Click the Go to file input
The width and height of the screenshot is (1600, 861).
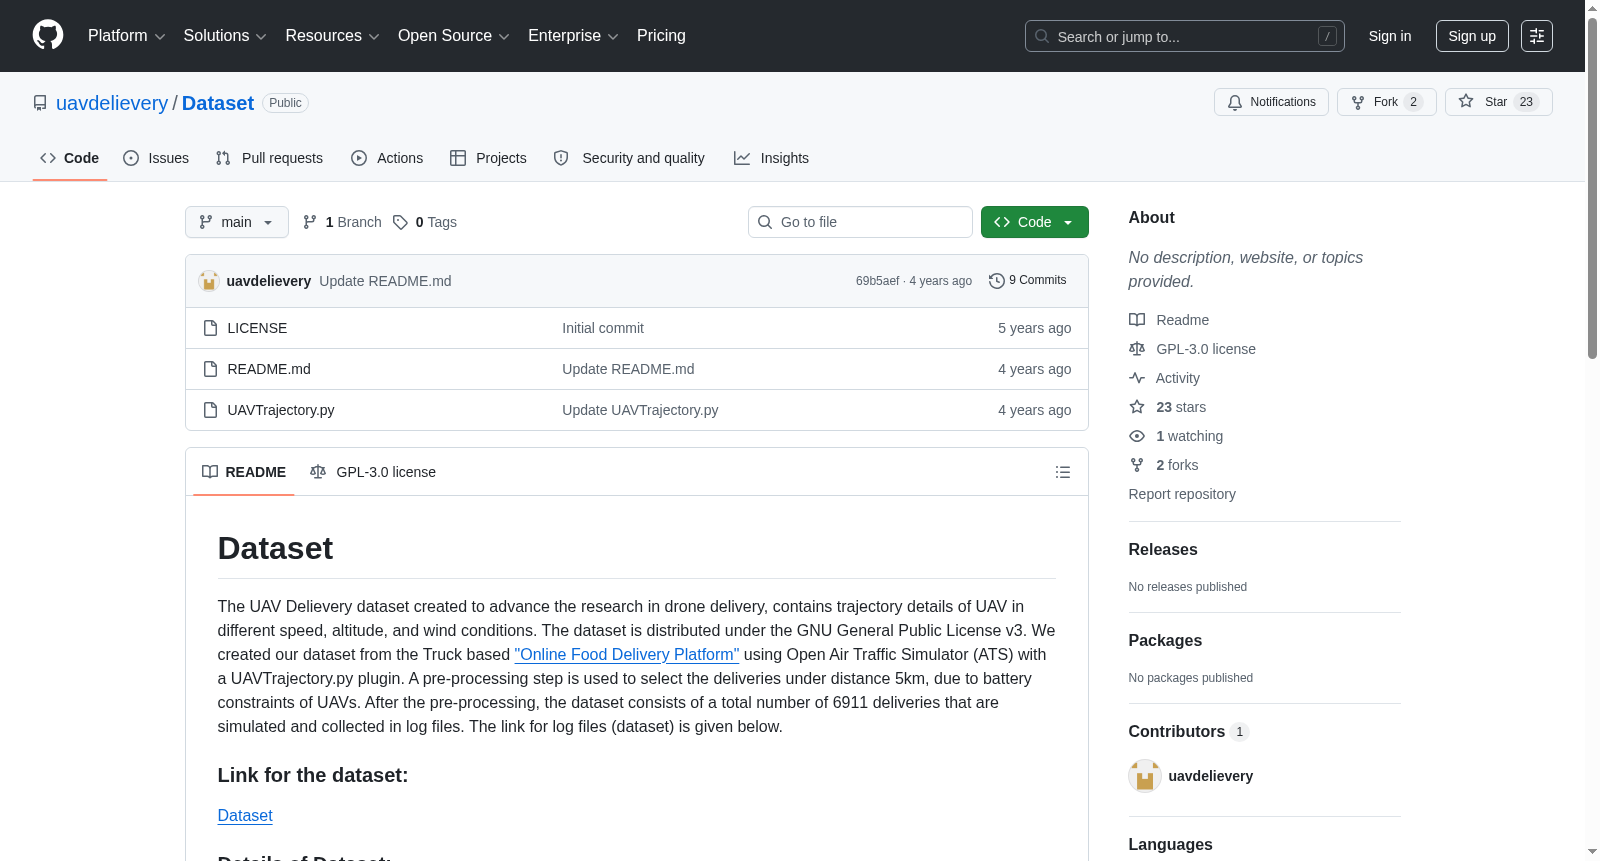click(x=860, y=222)
